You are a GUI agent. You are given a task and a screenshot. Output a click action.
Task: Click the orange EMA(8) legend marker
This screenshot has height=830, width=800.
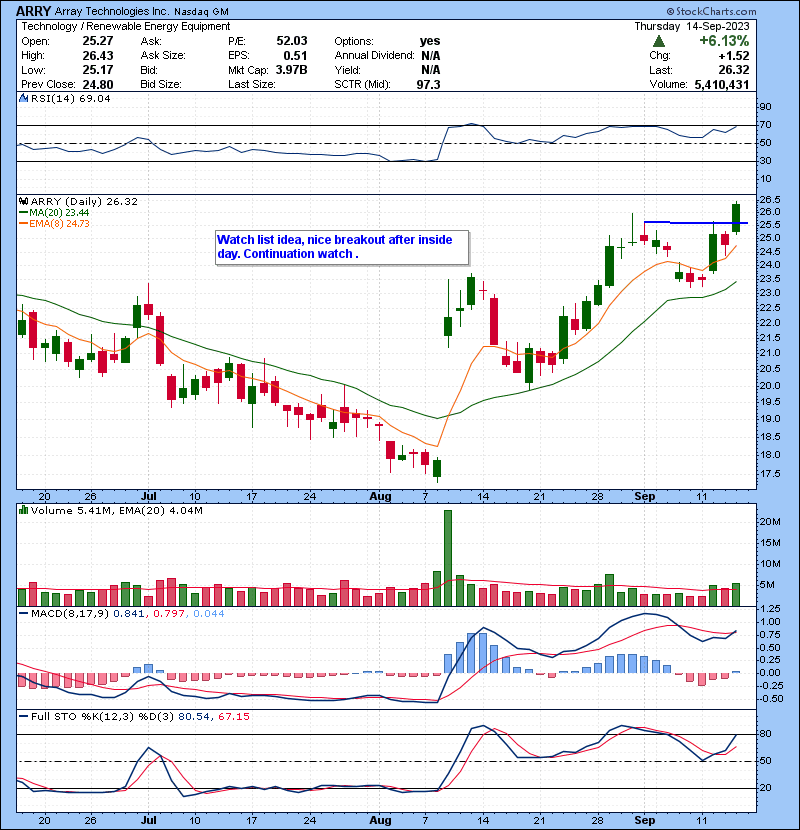pos(22,224)
